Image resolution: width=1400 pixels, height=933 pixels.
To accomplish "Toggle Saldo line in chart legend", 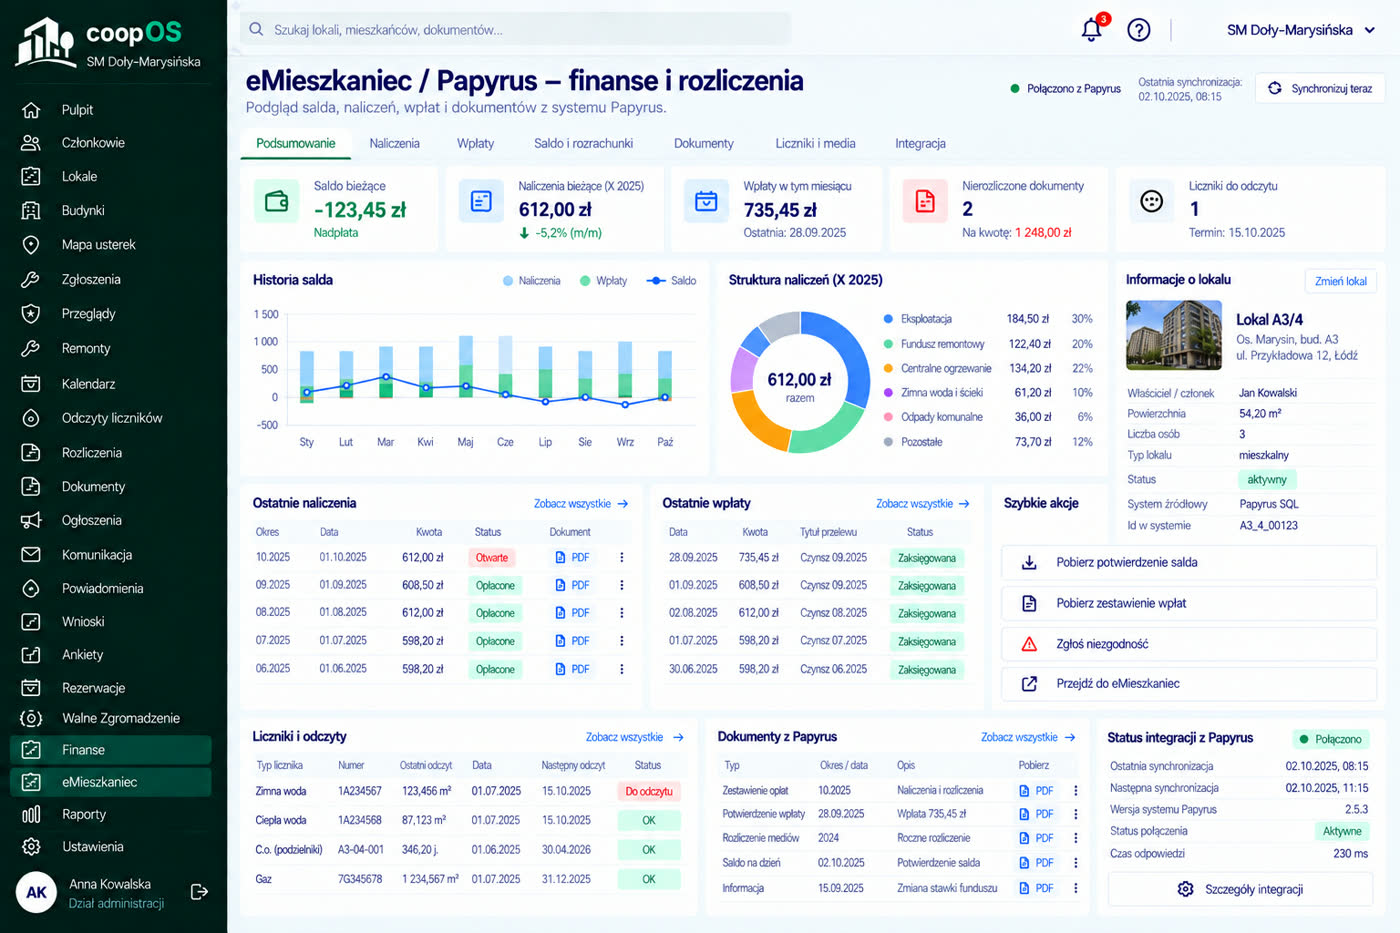I will tap(671, 281).
